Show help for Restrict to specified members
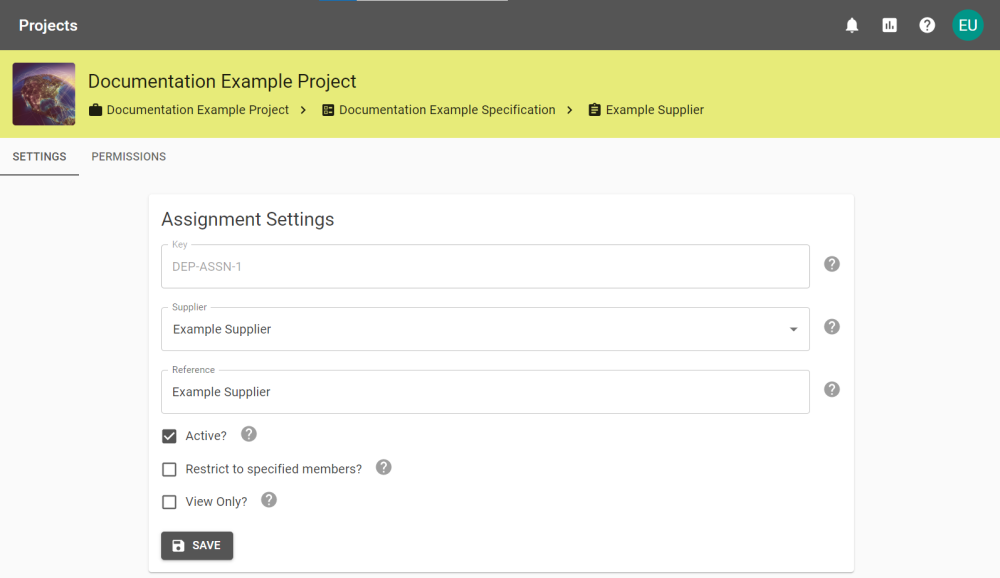The width and height of the screenshot is (1000, 578). (x=383, y=467)
